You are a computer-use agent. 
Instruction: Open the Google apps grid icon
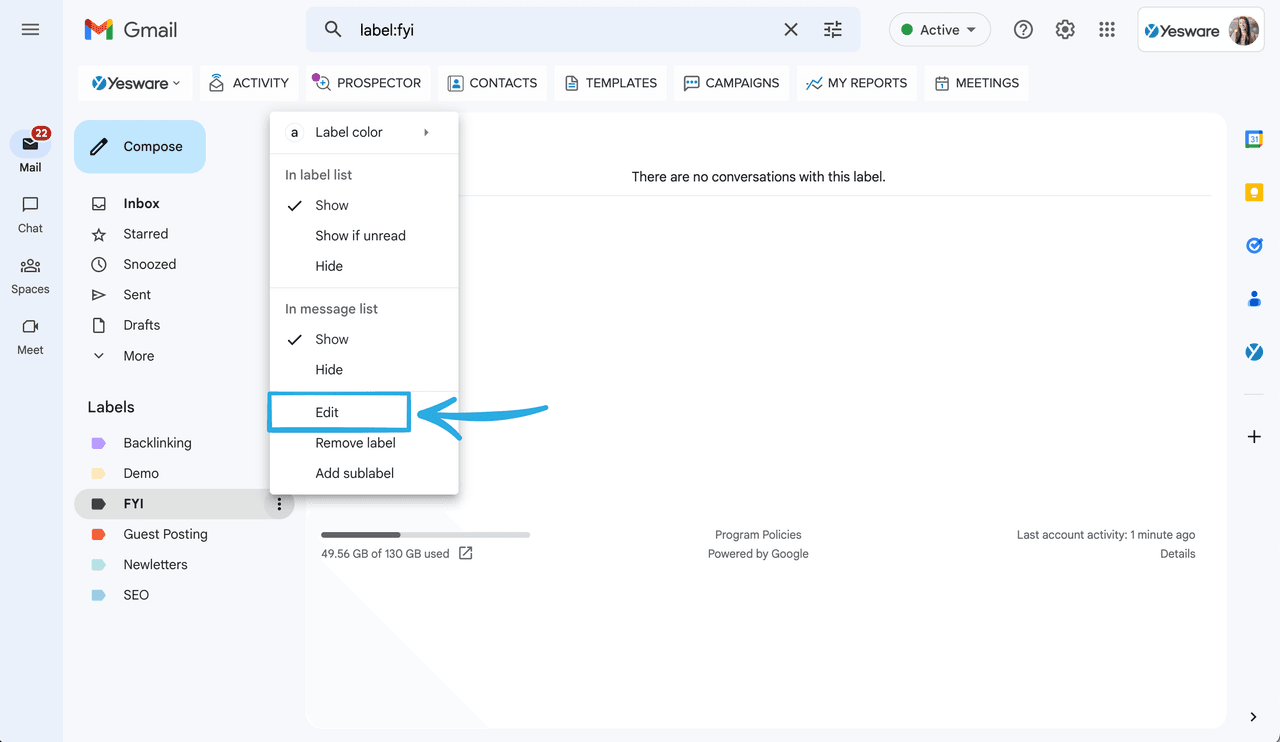1106,30
